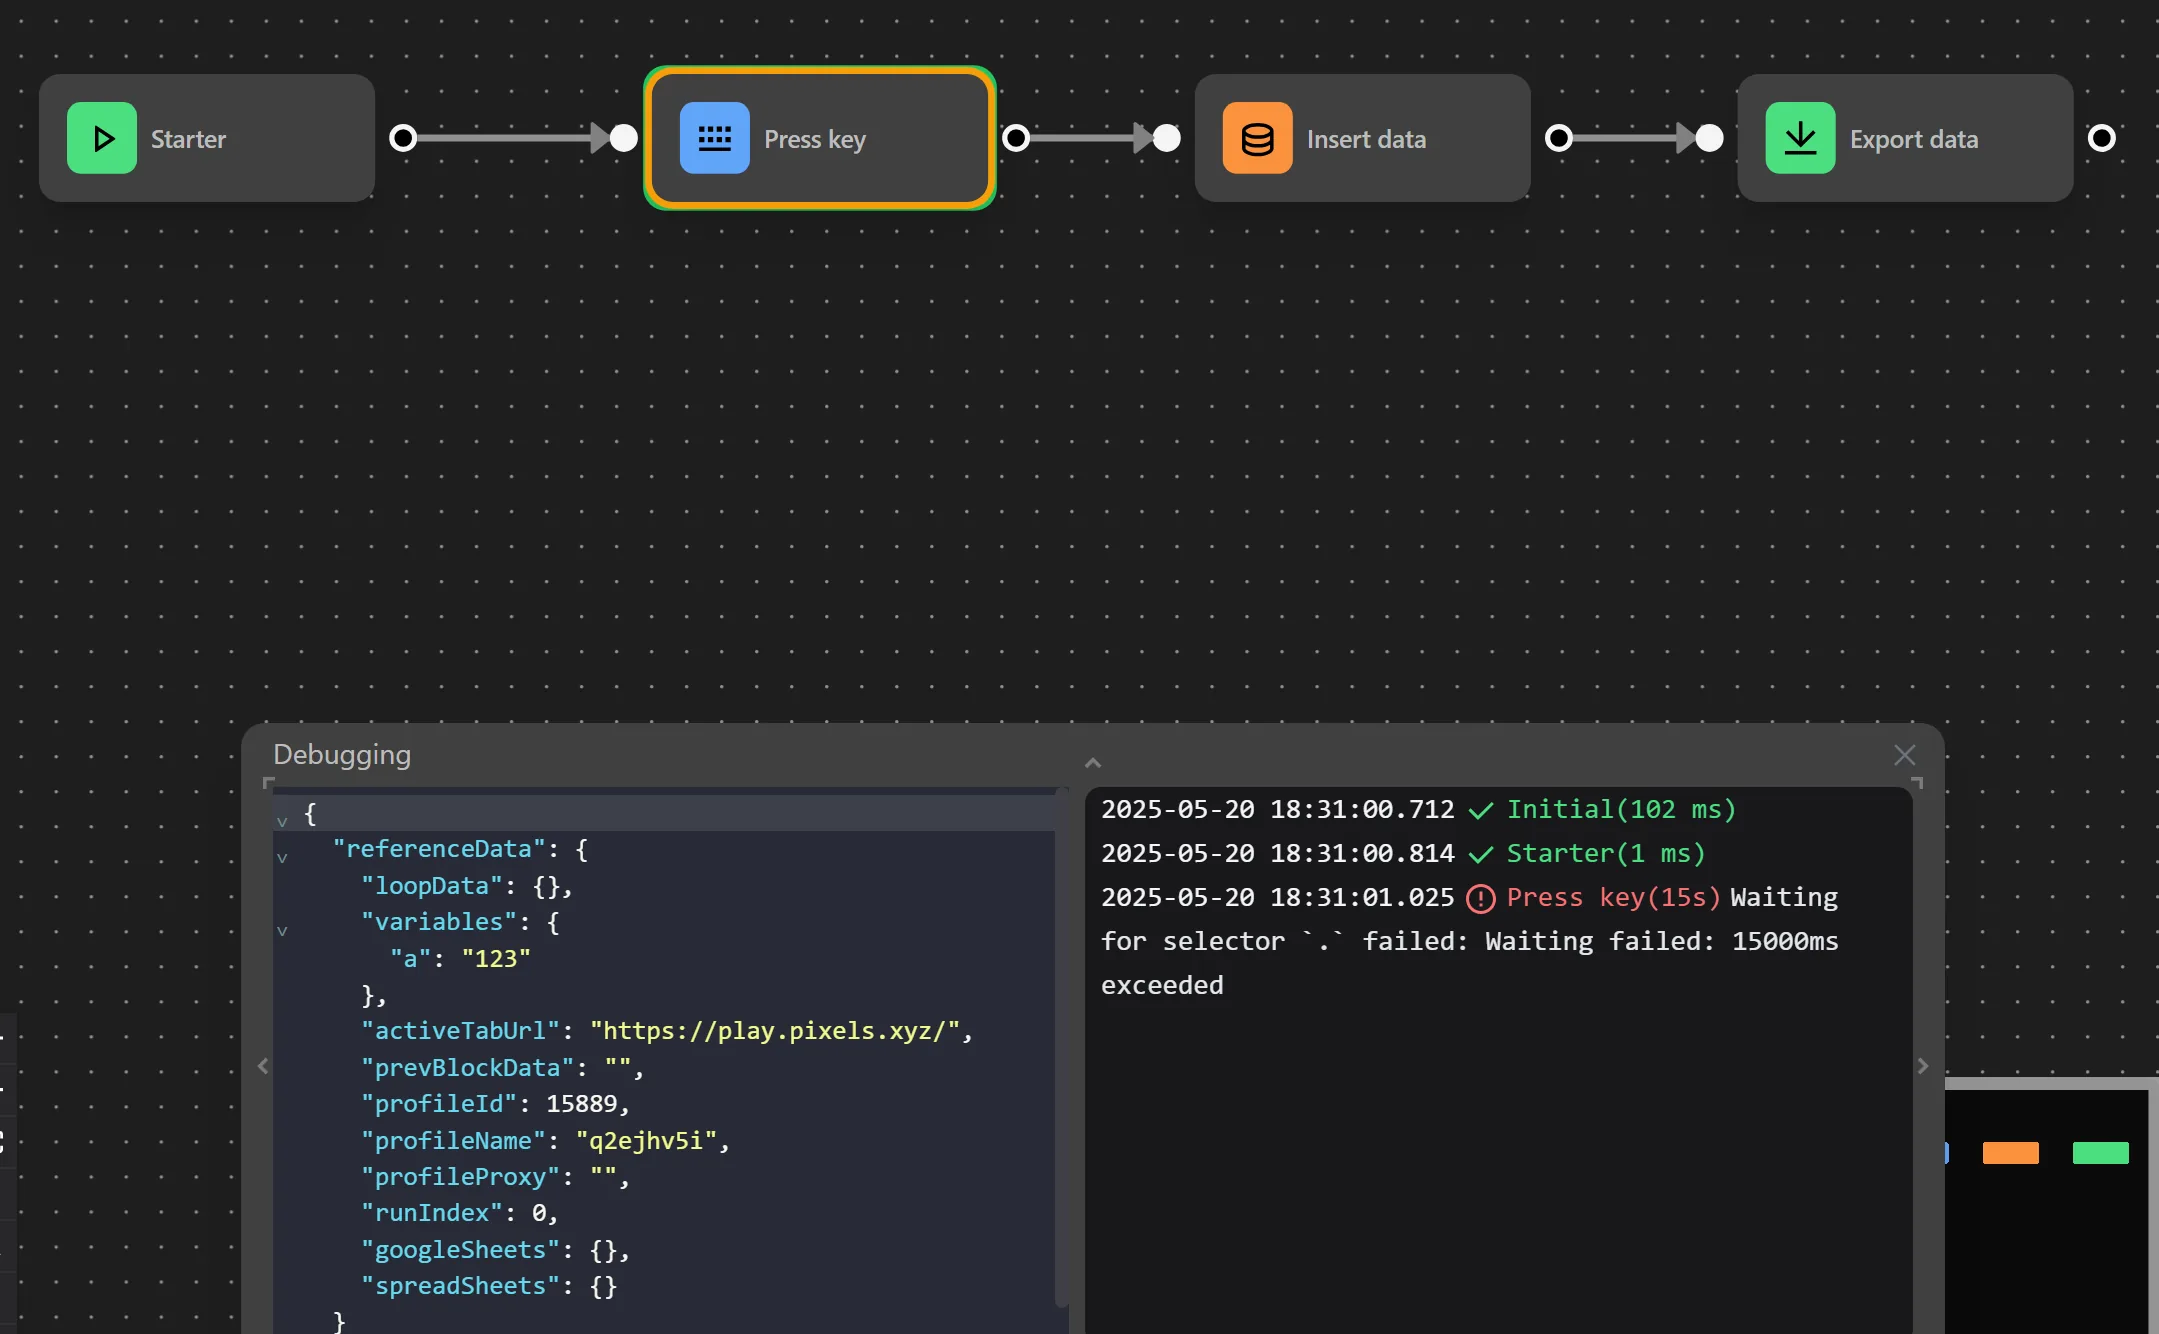Click the Insert data block label
The height and width of the screenshot is (1334, 2159).
click(x=1366, y=139)
